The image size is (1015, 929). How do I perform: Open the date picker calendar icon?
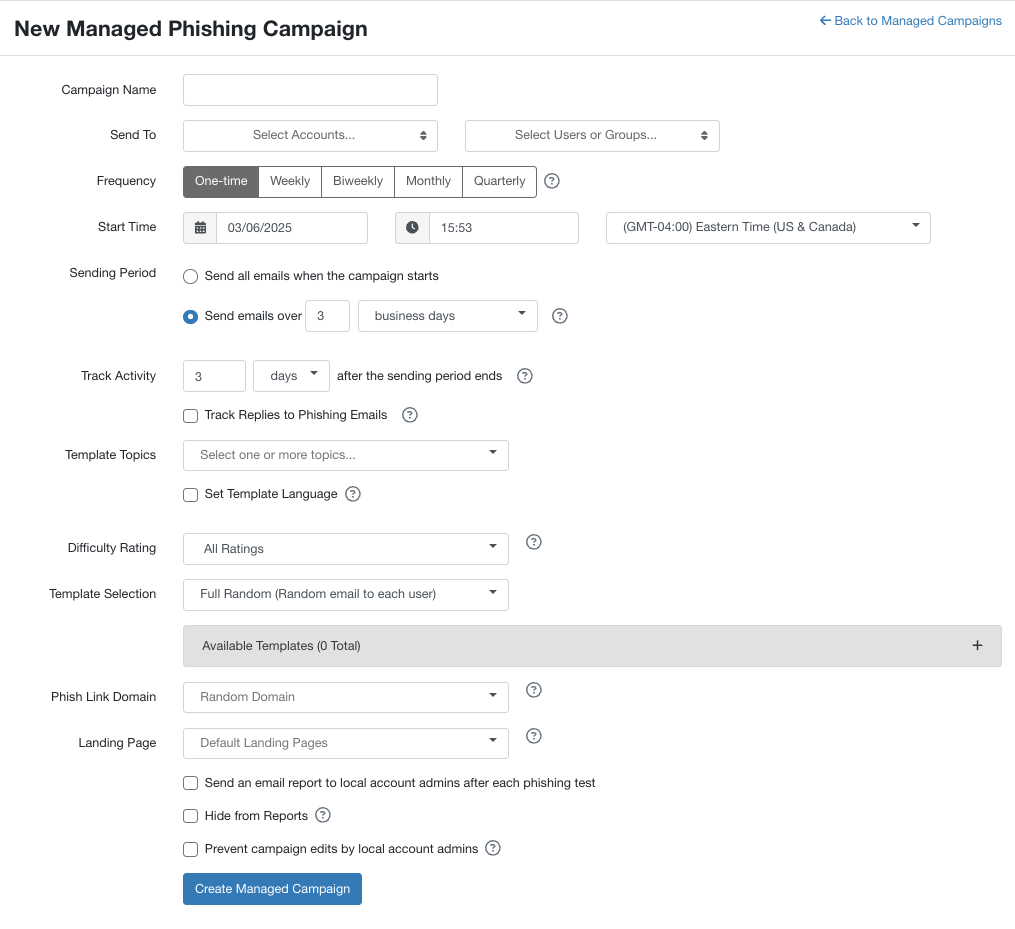(x=199, y=227)
